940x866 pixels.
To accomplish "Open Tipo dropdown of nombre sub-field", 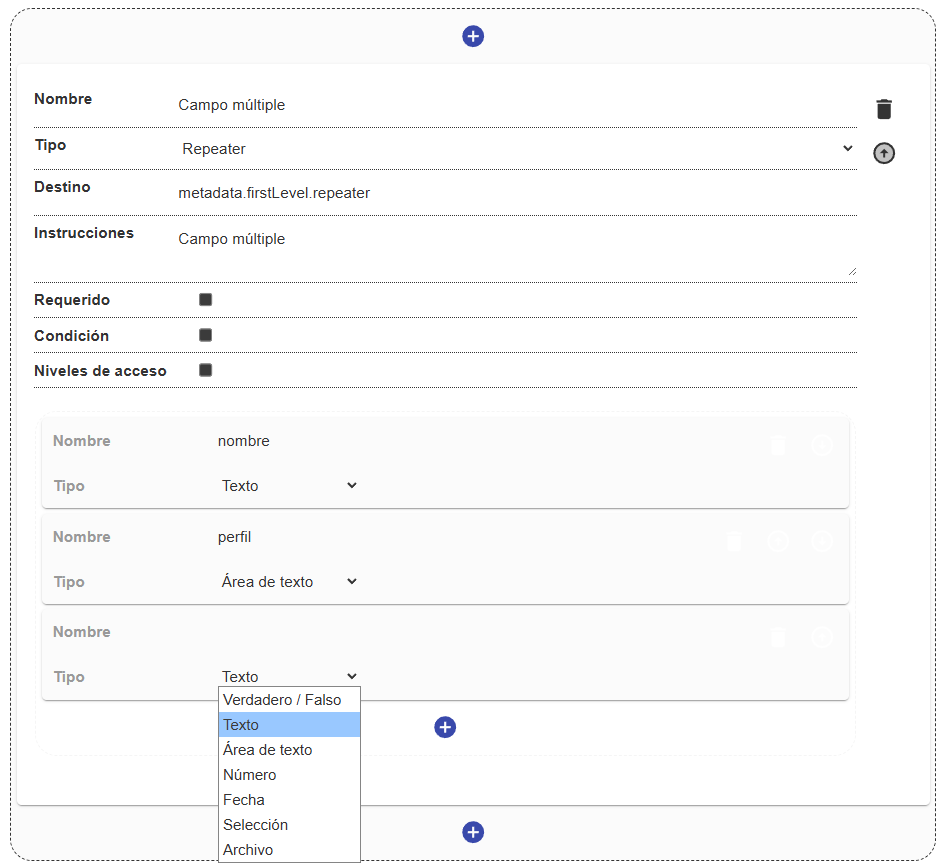I will coord(289,485).
